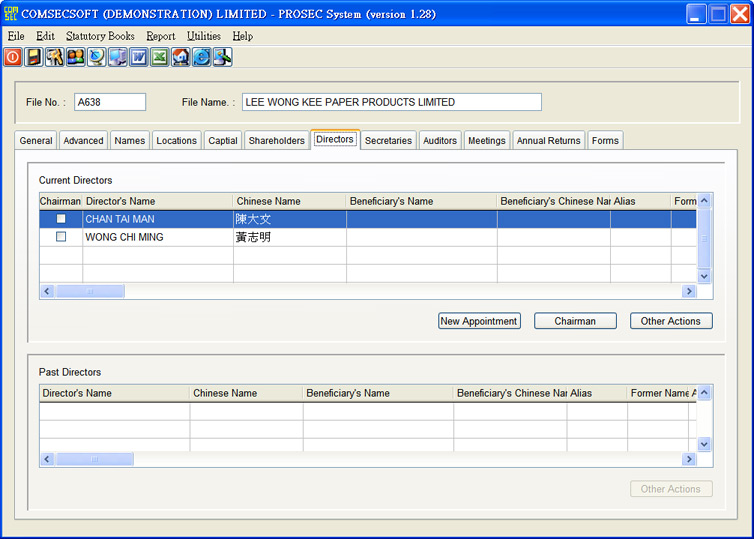Viewport: 754px width, 539px height.
Task: Switch to the Annual Returns tab
Action: pyautogui.click(x=548, y=141)
